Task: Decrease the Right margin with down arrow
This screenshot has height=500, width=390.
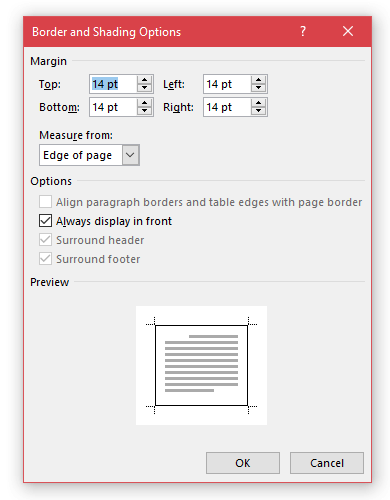Action: (x=258, y=111)
